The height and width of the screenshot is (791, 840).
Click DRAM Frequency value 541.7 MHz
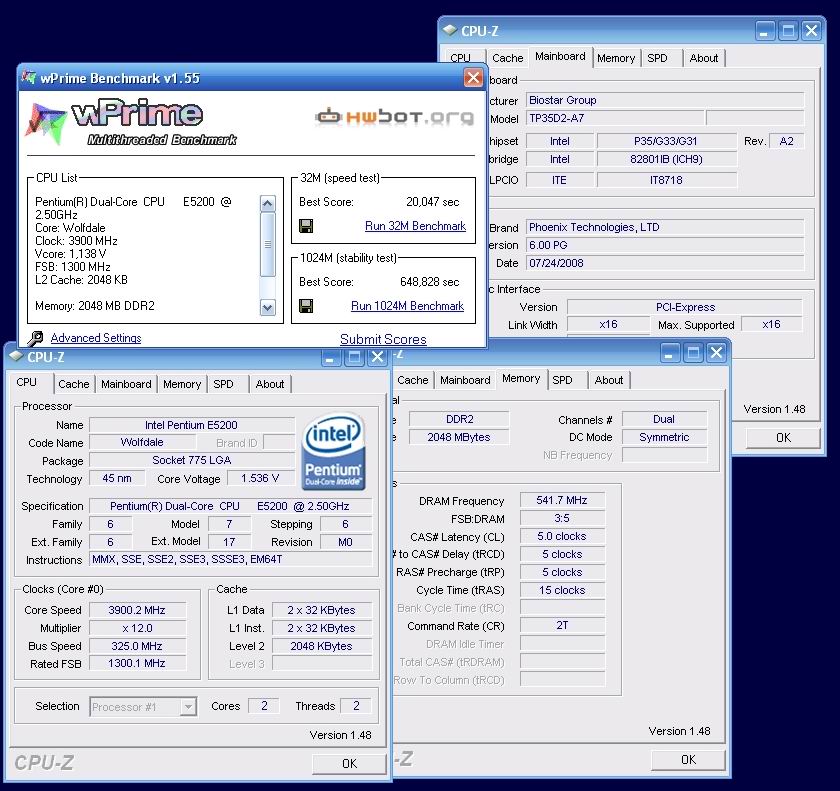pos(562,500)
